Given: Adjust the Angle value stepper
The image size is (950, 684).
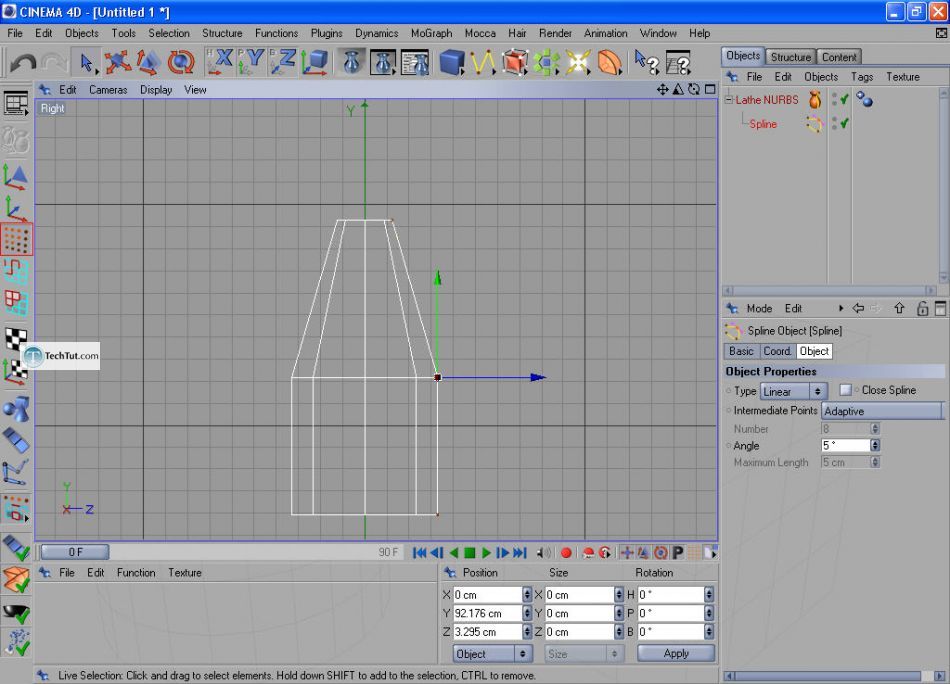Looking at the screenshot, I should 875,445.
